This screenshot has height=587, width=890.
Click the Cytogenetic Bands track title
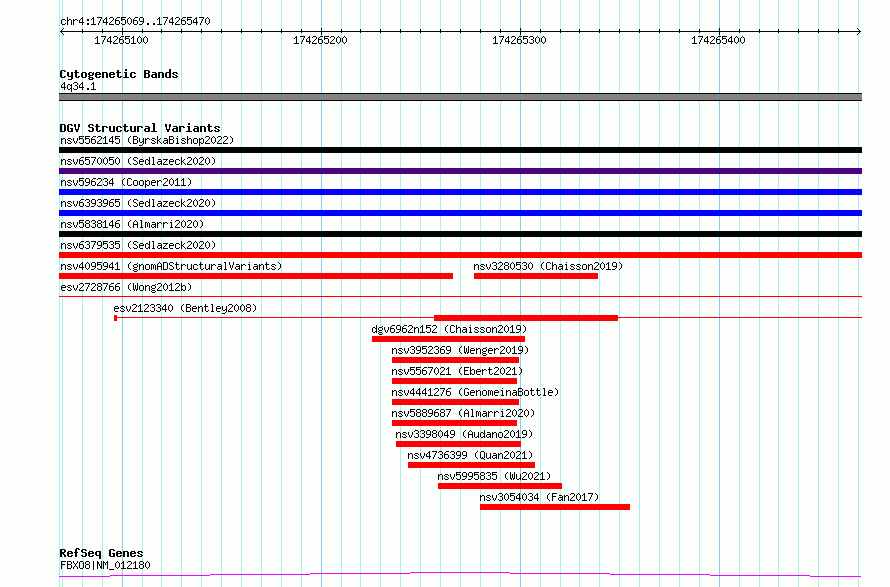coord(119,74)
